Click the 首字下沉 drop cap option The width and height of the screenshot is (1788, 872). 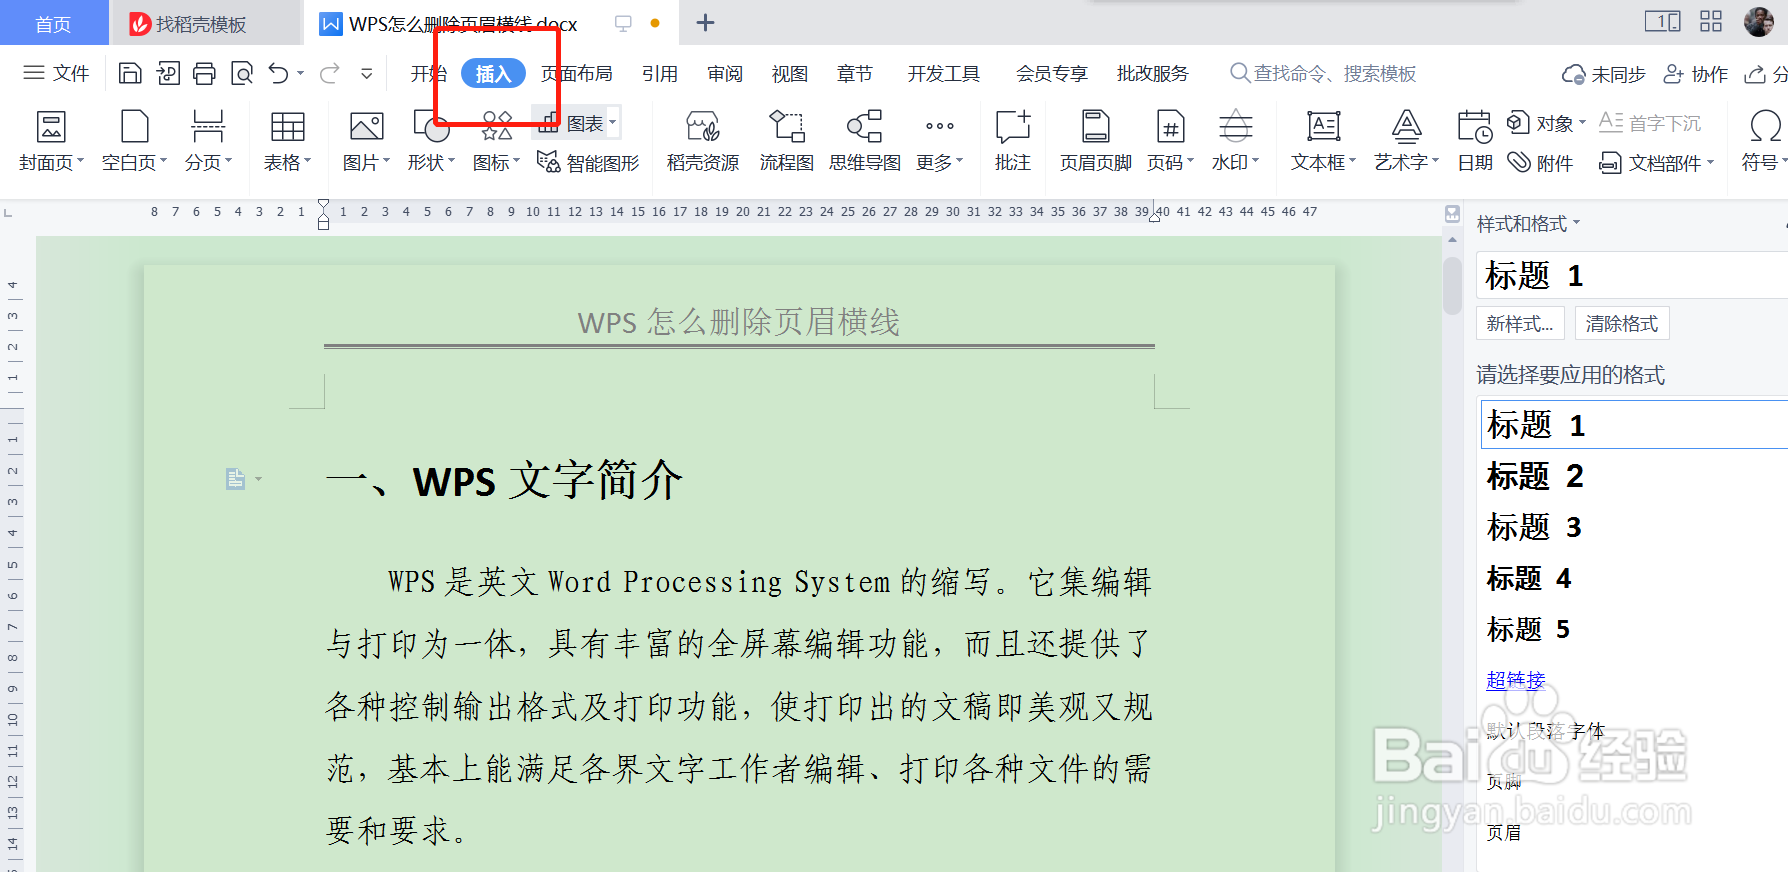(1650, 123)
